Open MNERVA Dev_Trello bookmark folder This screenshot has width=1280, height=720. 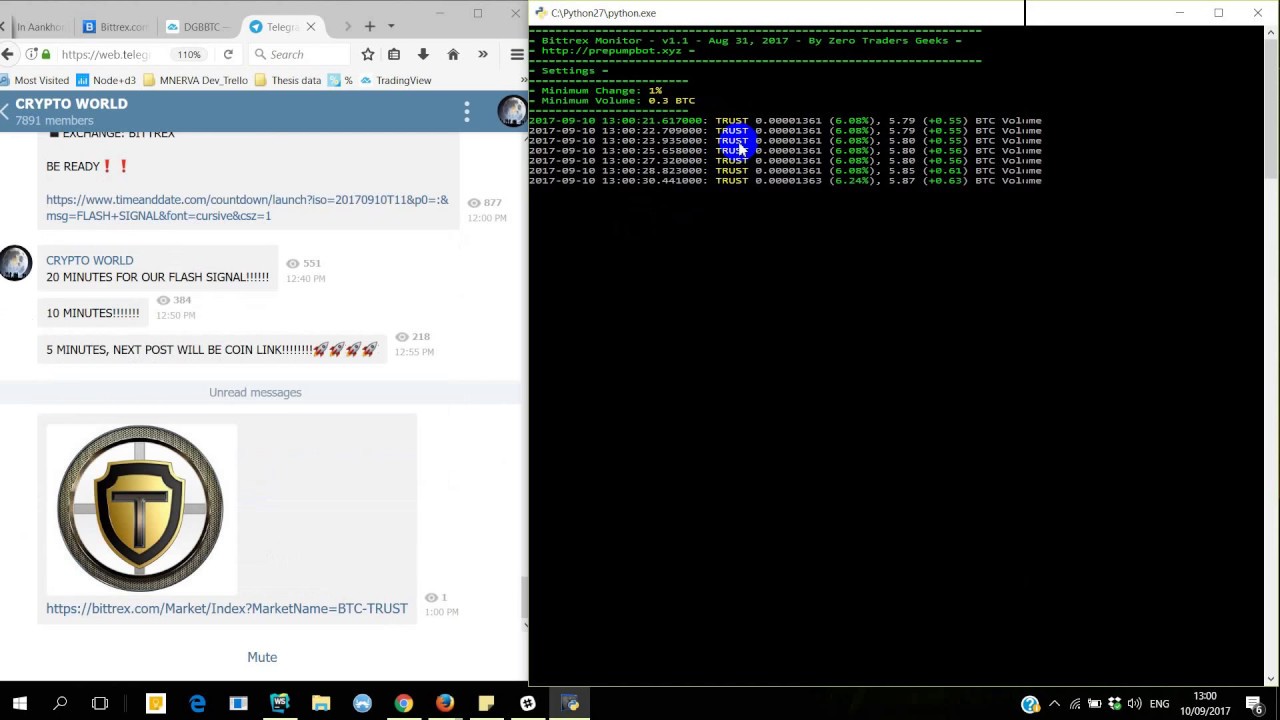(x=195, y=80)
